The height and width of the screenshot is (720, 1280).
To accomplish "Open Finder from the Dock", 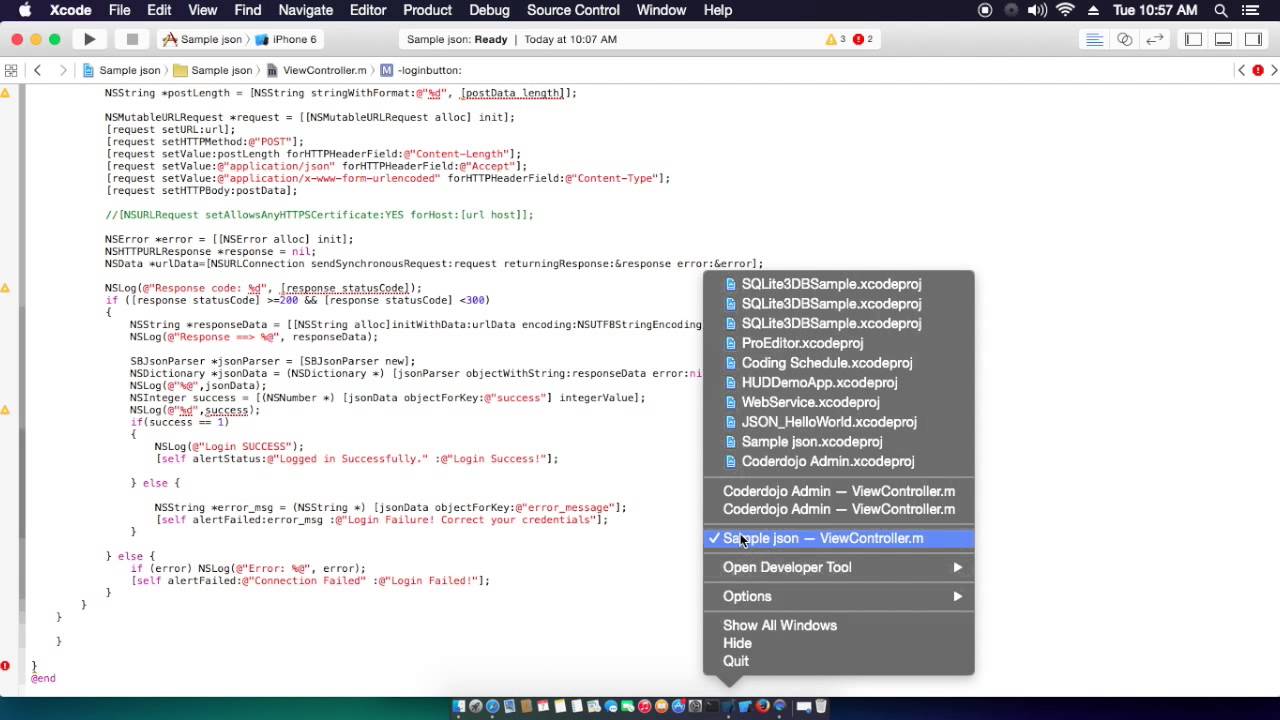I will (459, 707).
